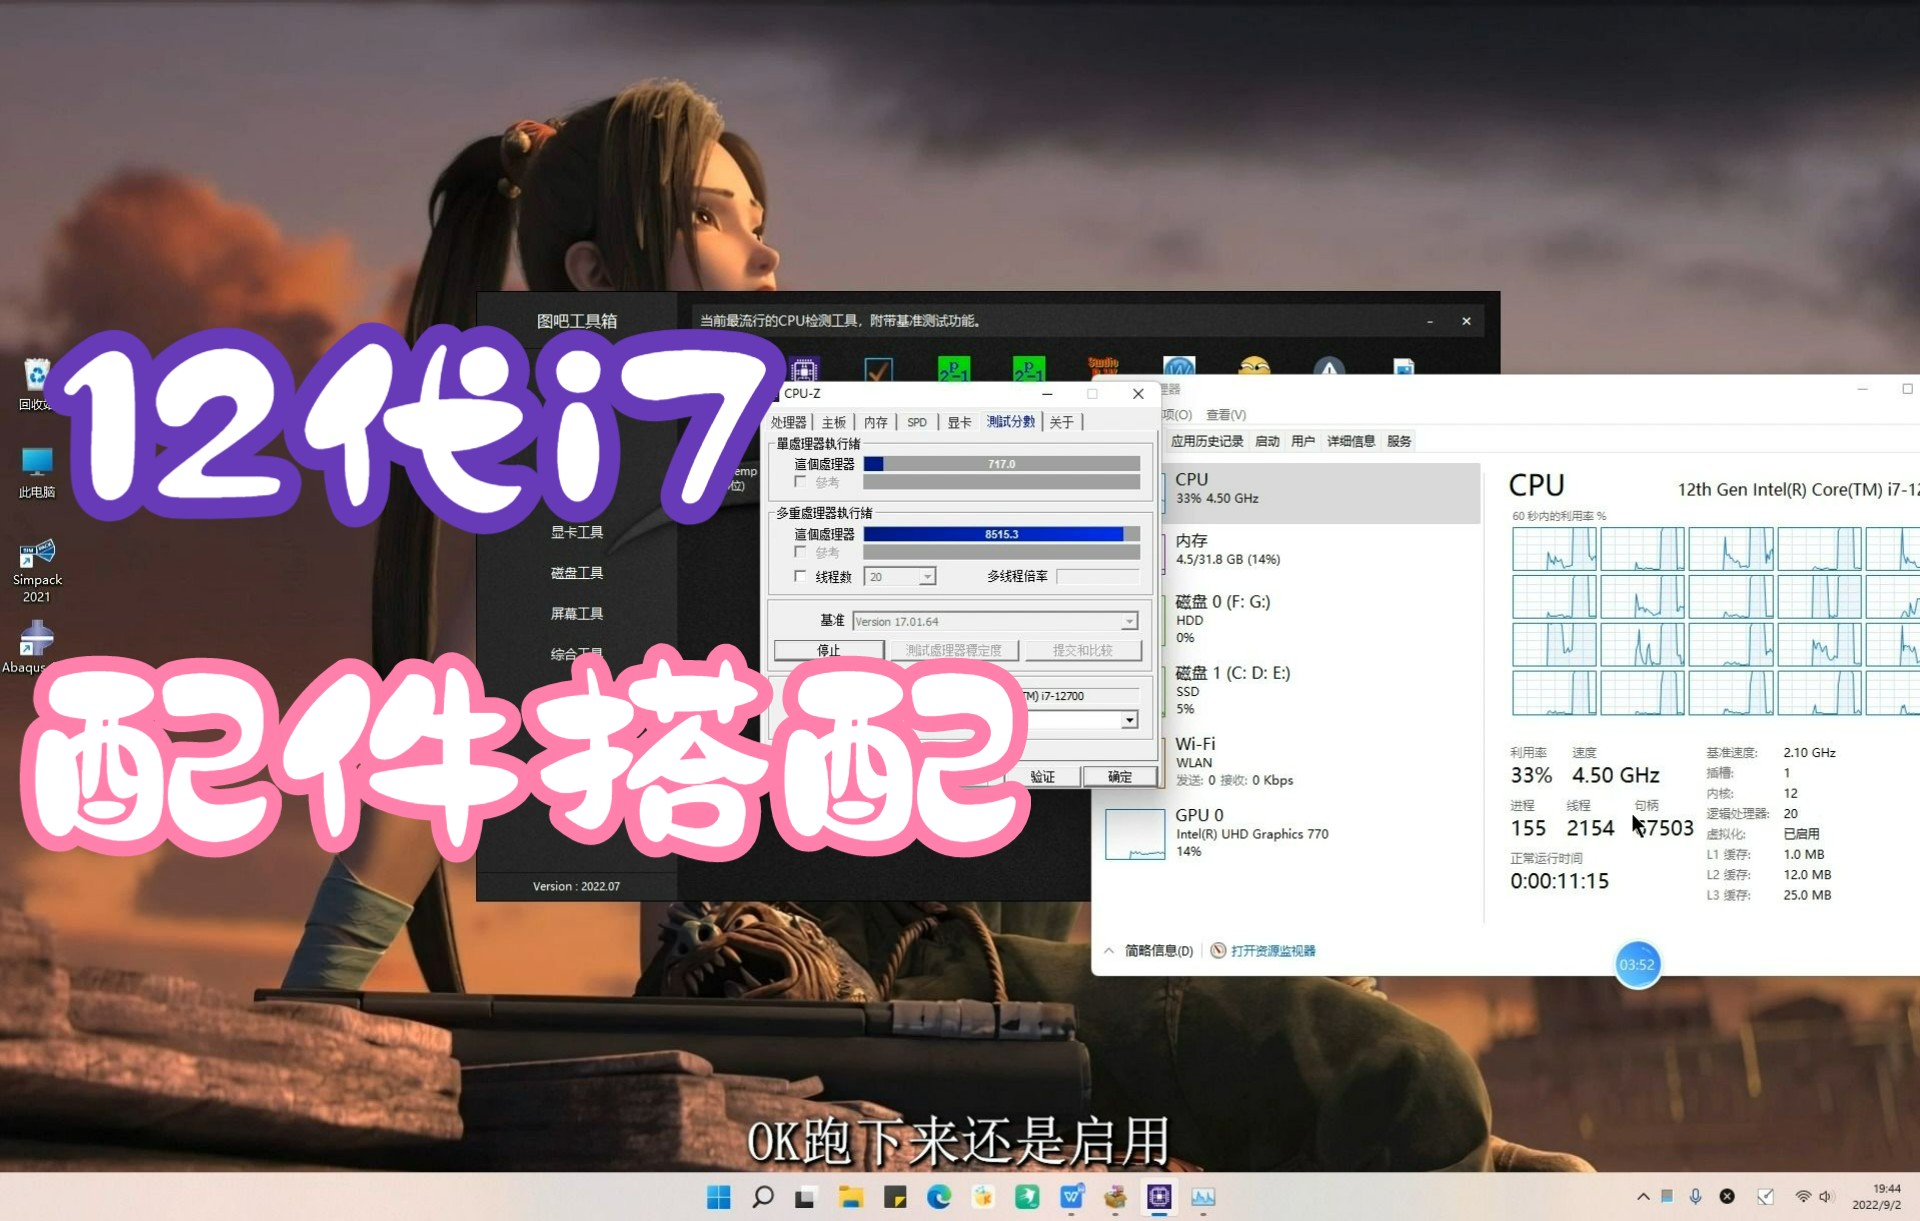This screenshot has width=1920, height=1221.
Task: Open taskbar Search
Action: [763, 1197]
